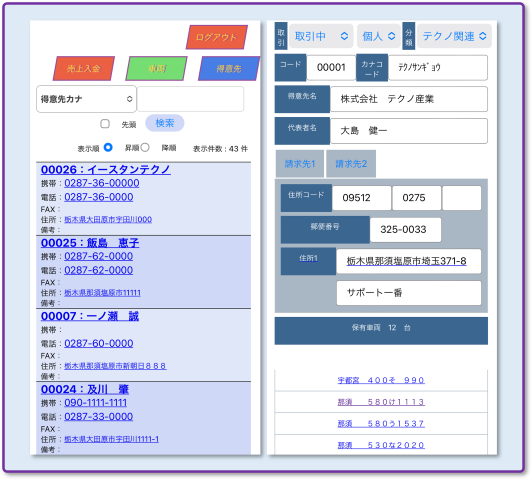This screenshot has height=480, width=532.
Task: Open customer 00026：イースタンテクノ
Action: (x=106, y=169)
